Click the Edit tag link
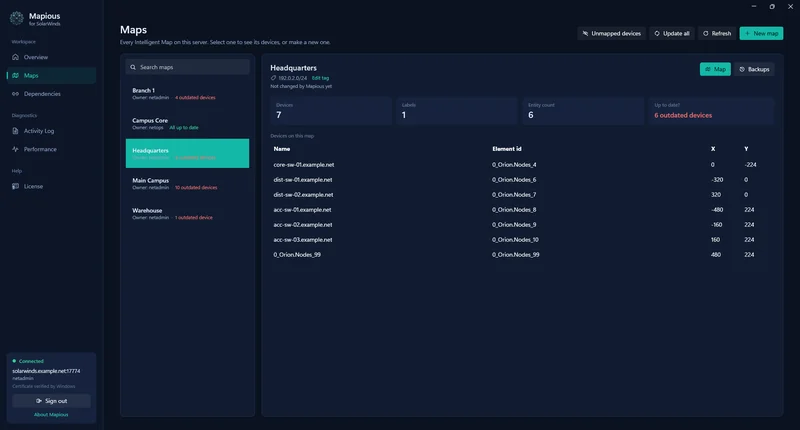Viewport: 800px width, 430px height. click(x=320, y=78)
